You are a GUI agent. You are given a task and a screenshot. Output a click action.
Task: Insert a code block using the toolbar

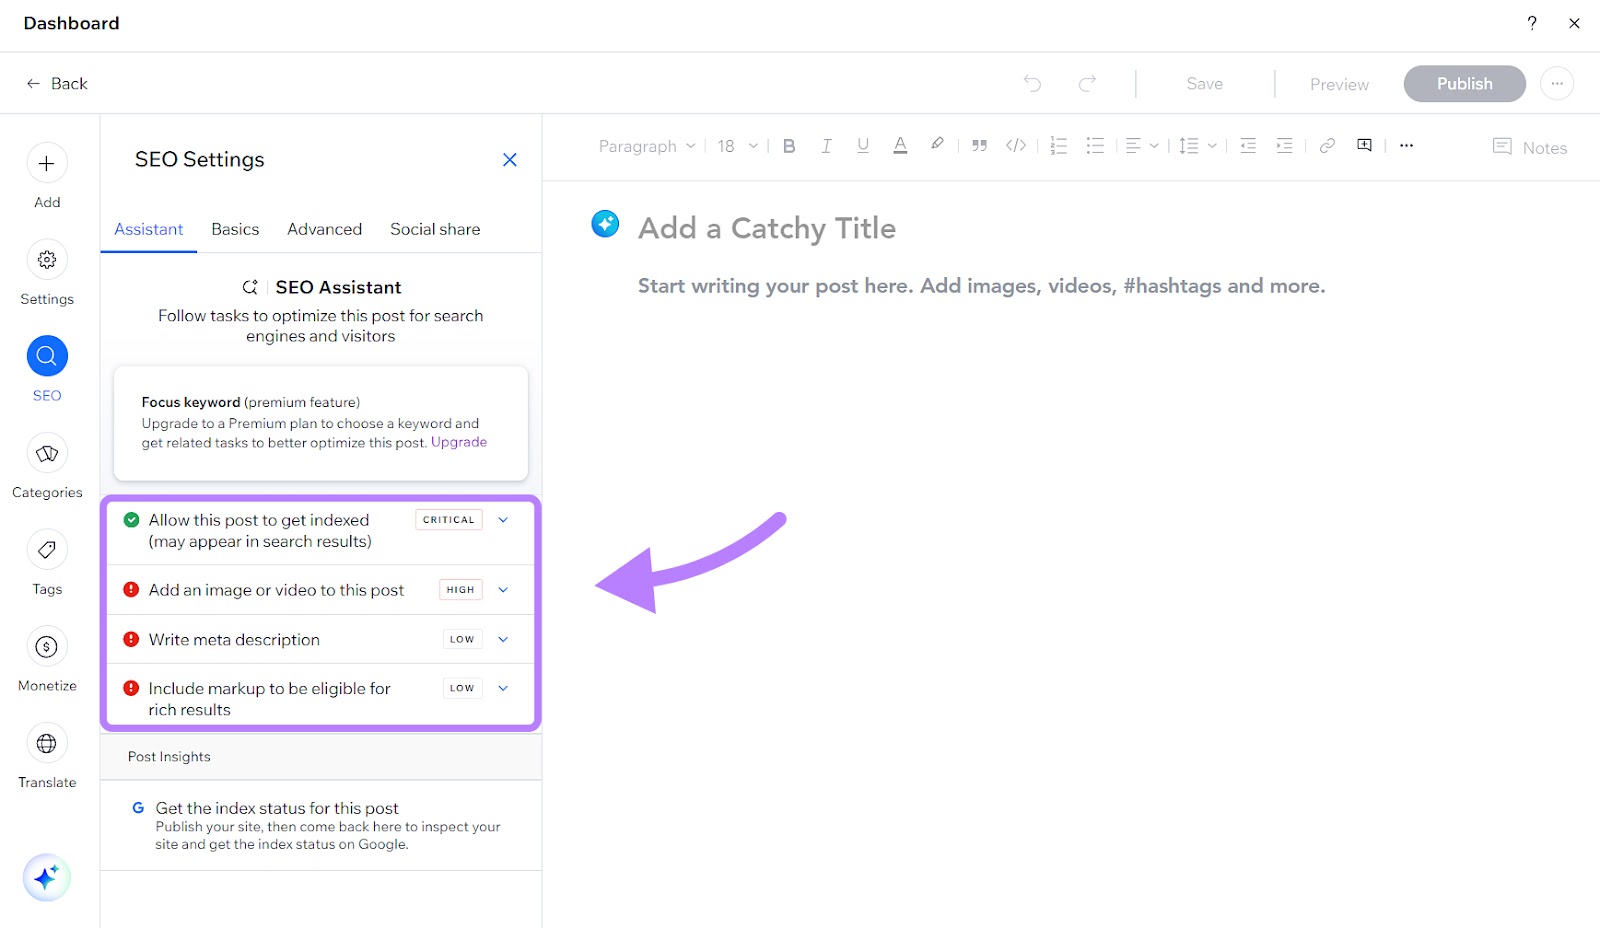pyautogui.click(x=1016, y=146)
